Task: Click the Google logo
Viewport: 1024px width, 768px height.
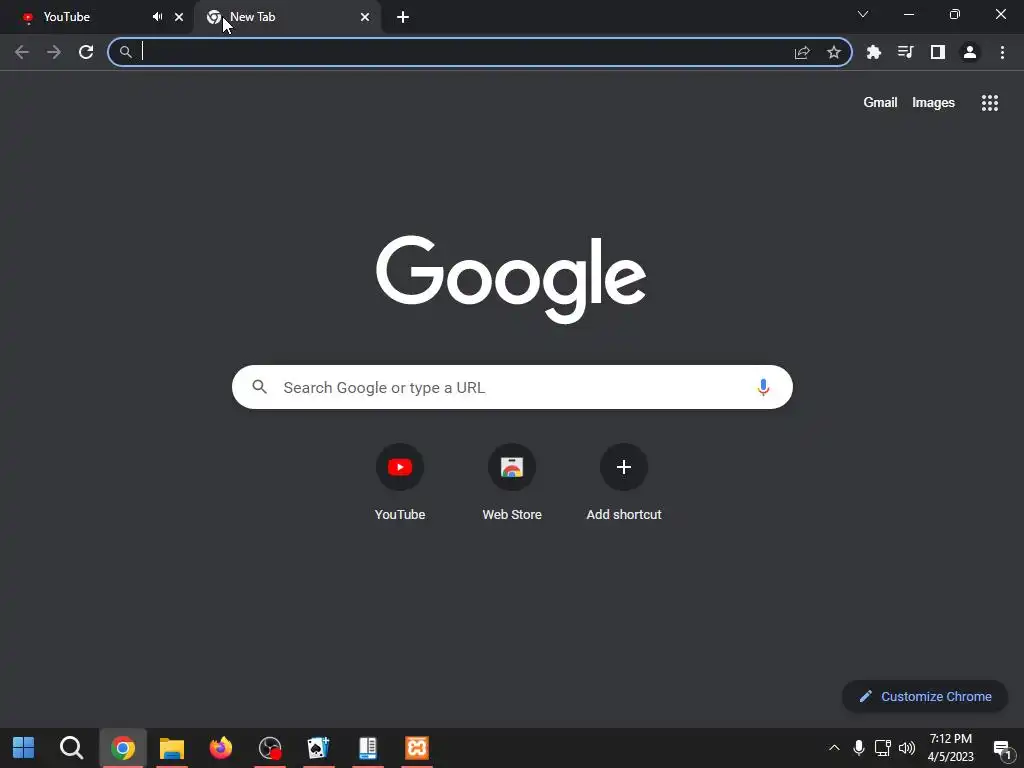Action: tap(511, 279)
